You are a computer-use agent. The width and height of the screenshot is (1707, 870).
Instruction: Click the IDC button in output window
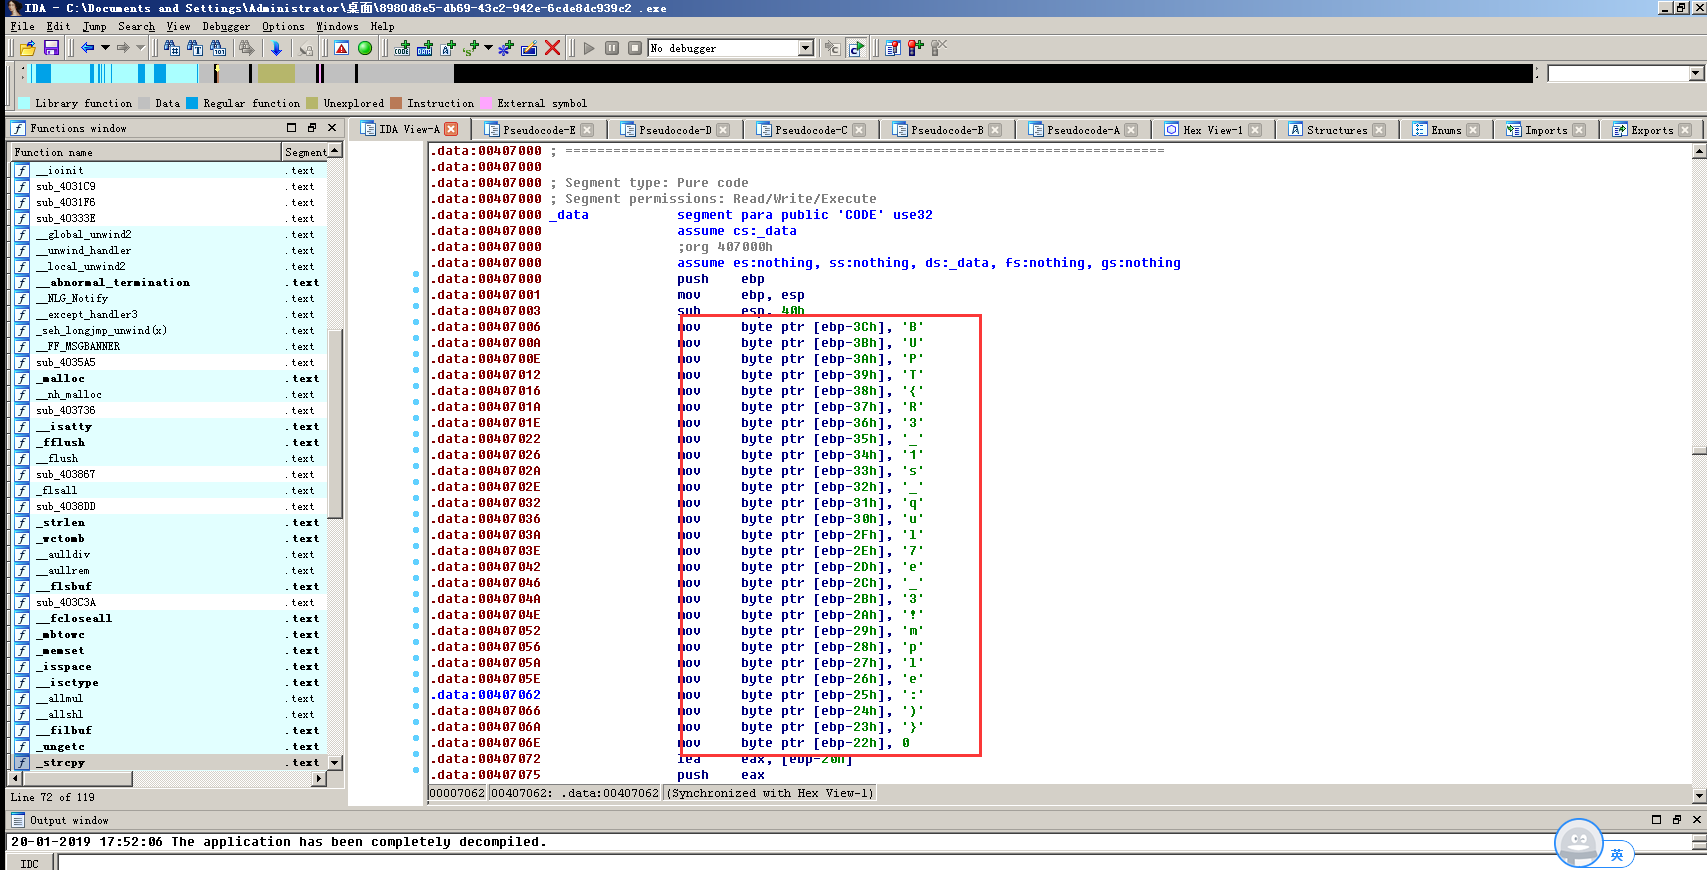(x=30, y=863)
